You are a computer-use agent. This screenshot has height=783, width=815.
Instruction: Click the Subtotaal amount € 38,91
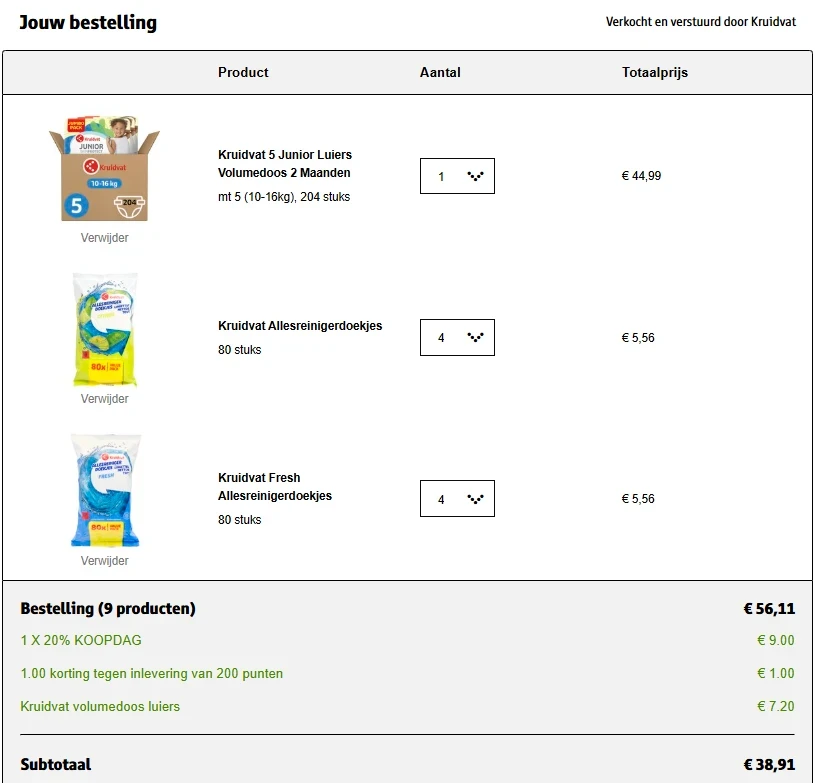pos(769,765)
